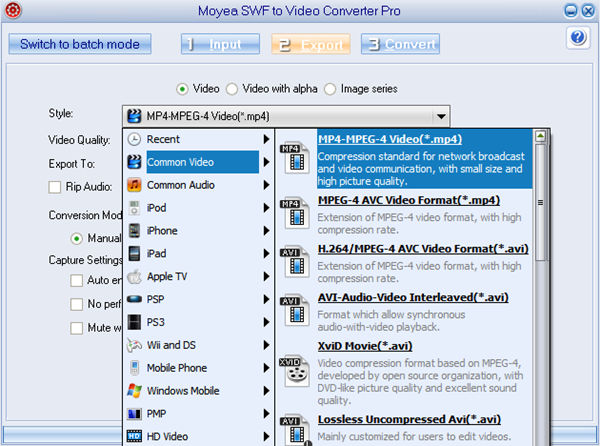600x446 pixels.
Task: Click the clapperboard icon in the Style box
Action: coord(134,116)
